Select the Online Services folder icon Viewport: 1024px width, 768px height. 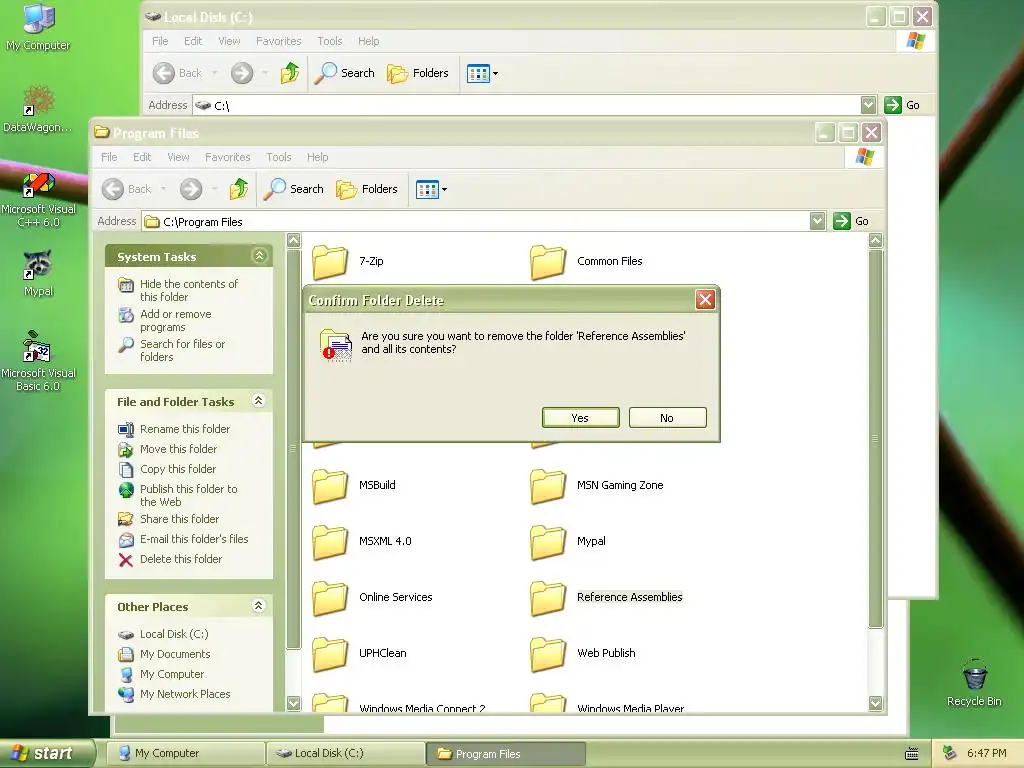(x=330, y=598)
